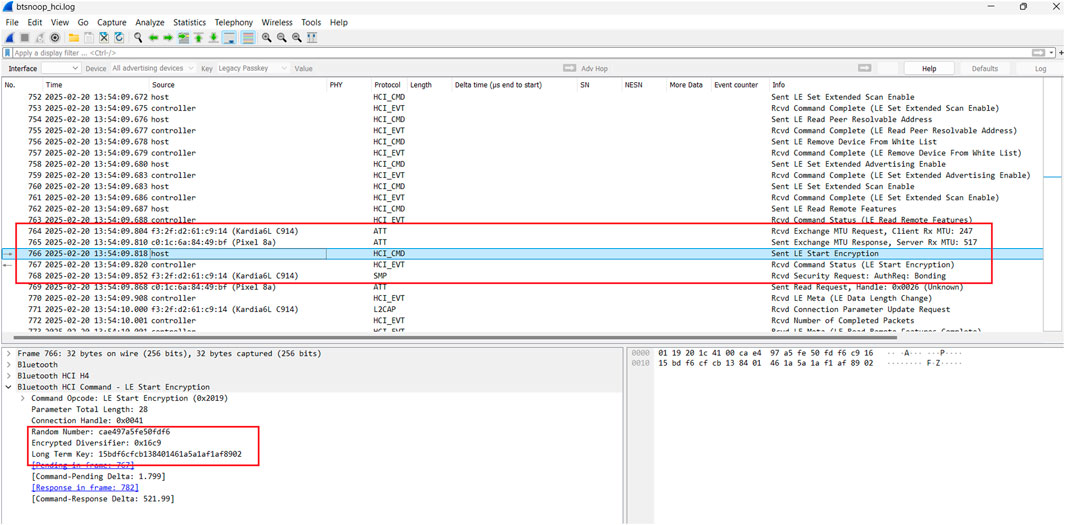Toggle the Colorize packet list button
Viewport: 1065px width, 525px height.
(247, 37)
